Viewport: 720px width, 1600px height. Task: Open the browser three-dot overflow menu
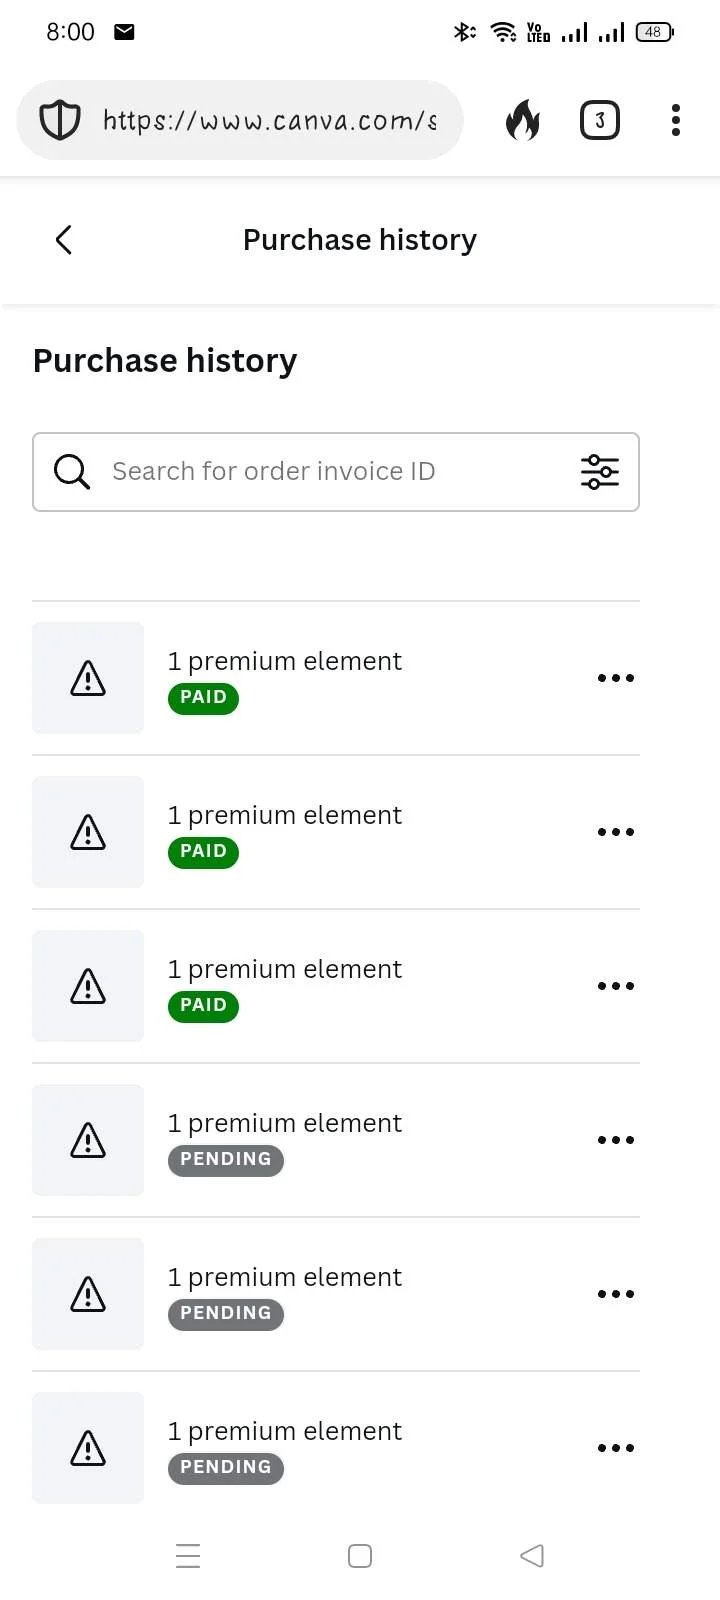click(x=676, y=120)
